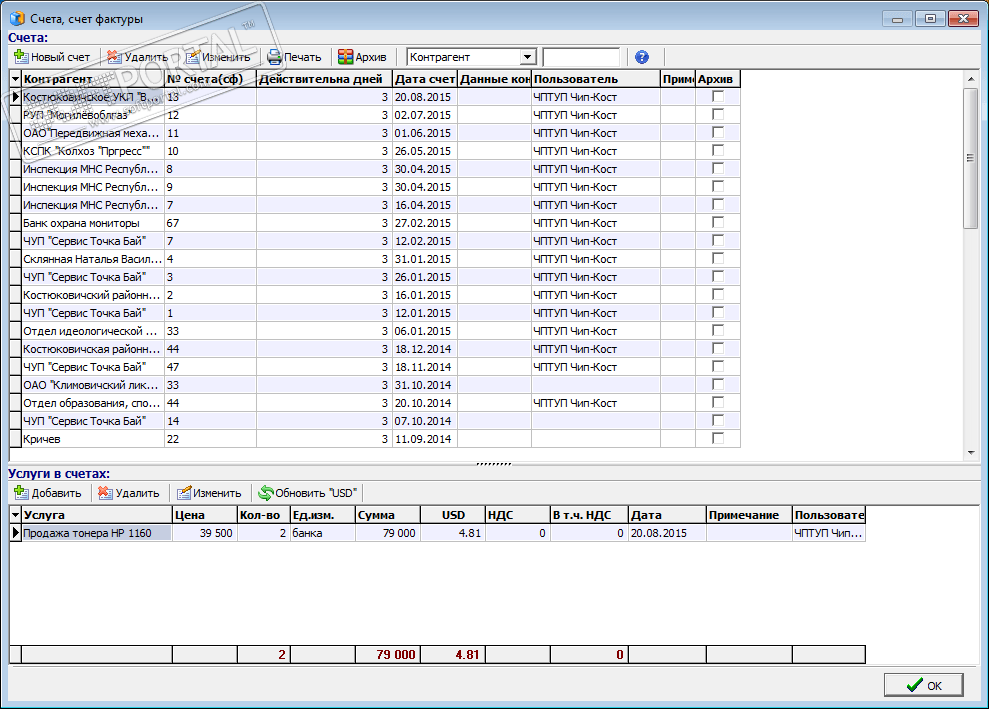Viewport: 989px width, 709px height.
Task: Click invoices Архив column header
Action: (718, 79)
